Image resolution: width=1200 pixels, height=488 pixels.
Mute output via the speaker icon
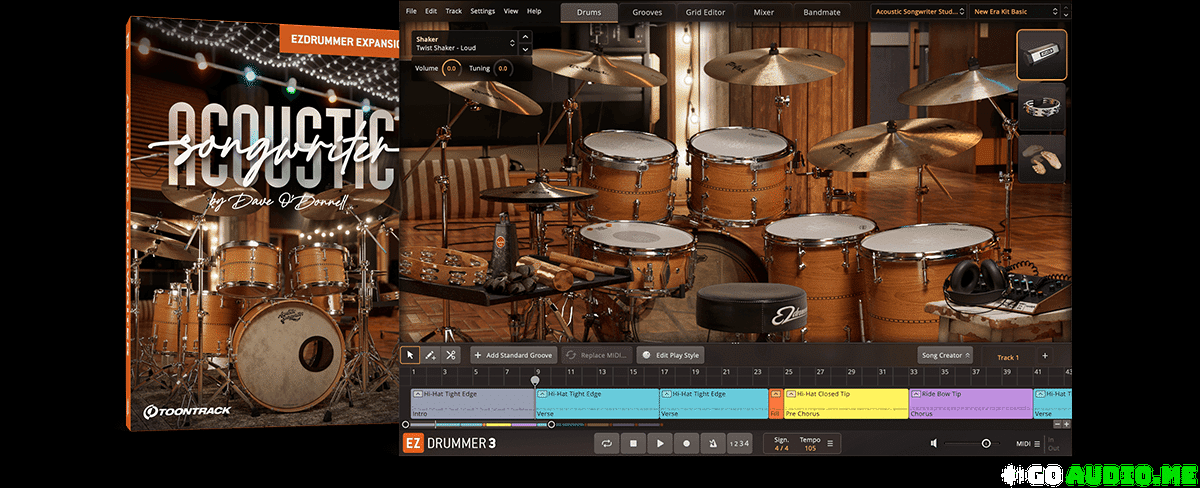pyautogui.click(x=934, y=443)
